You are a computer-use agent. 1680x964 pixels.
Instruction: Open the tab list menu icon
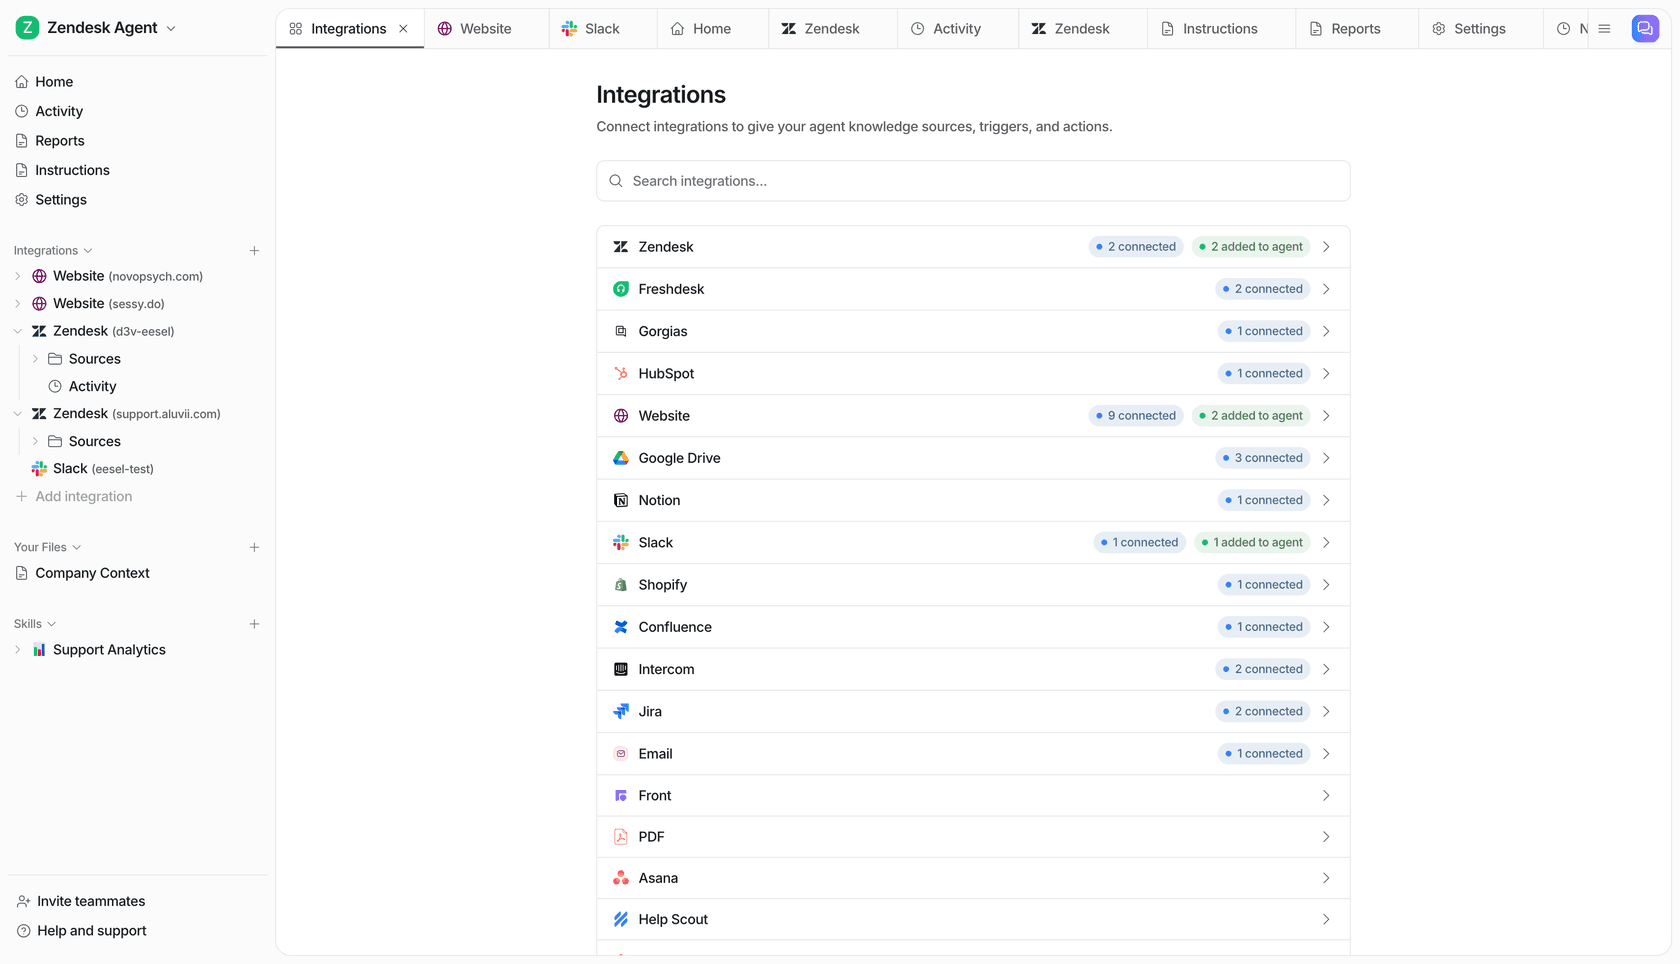(1605, 29)
